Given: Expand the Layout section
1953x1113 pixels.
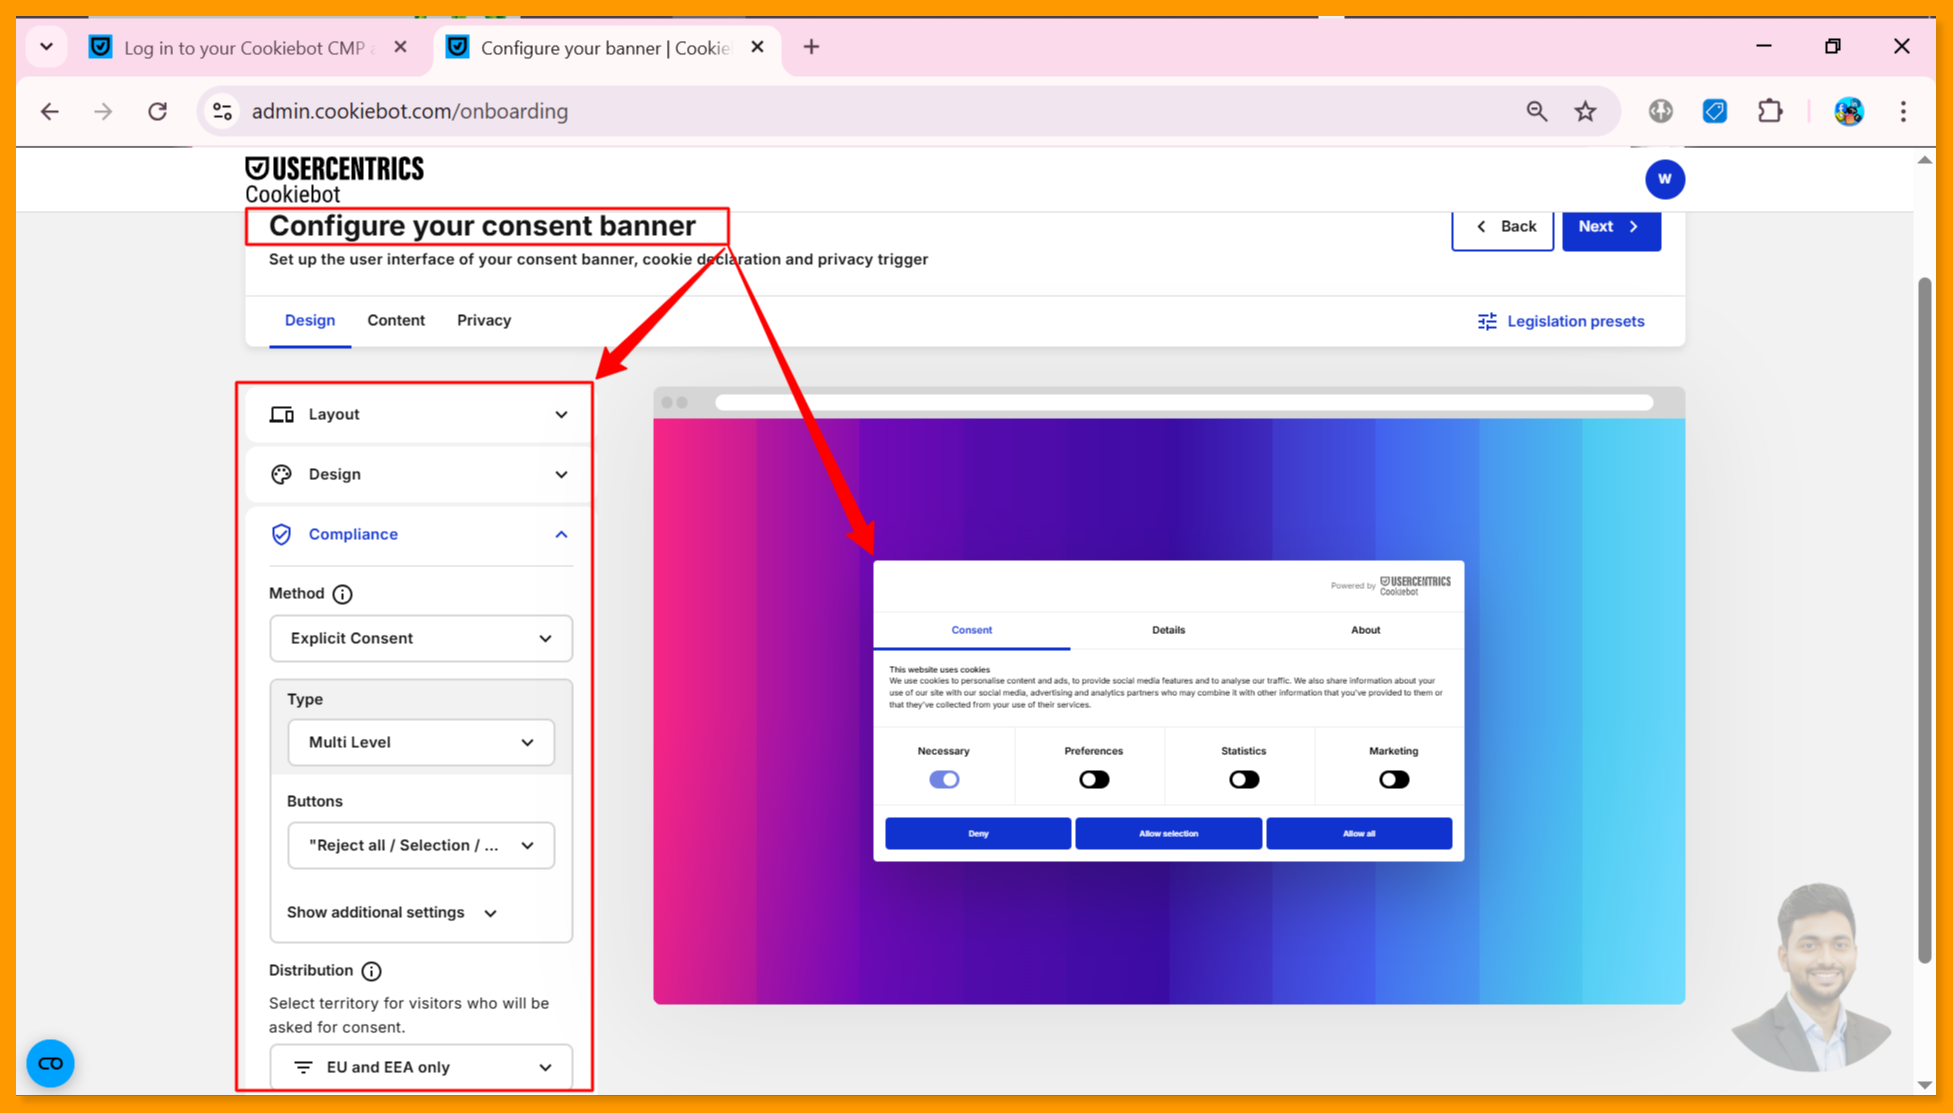Looking at the screenshot, I should click(418, 414).
